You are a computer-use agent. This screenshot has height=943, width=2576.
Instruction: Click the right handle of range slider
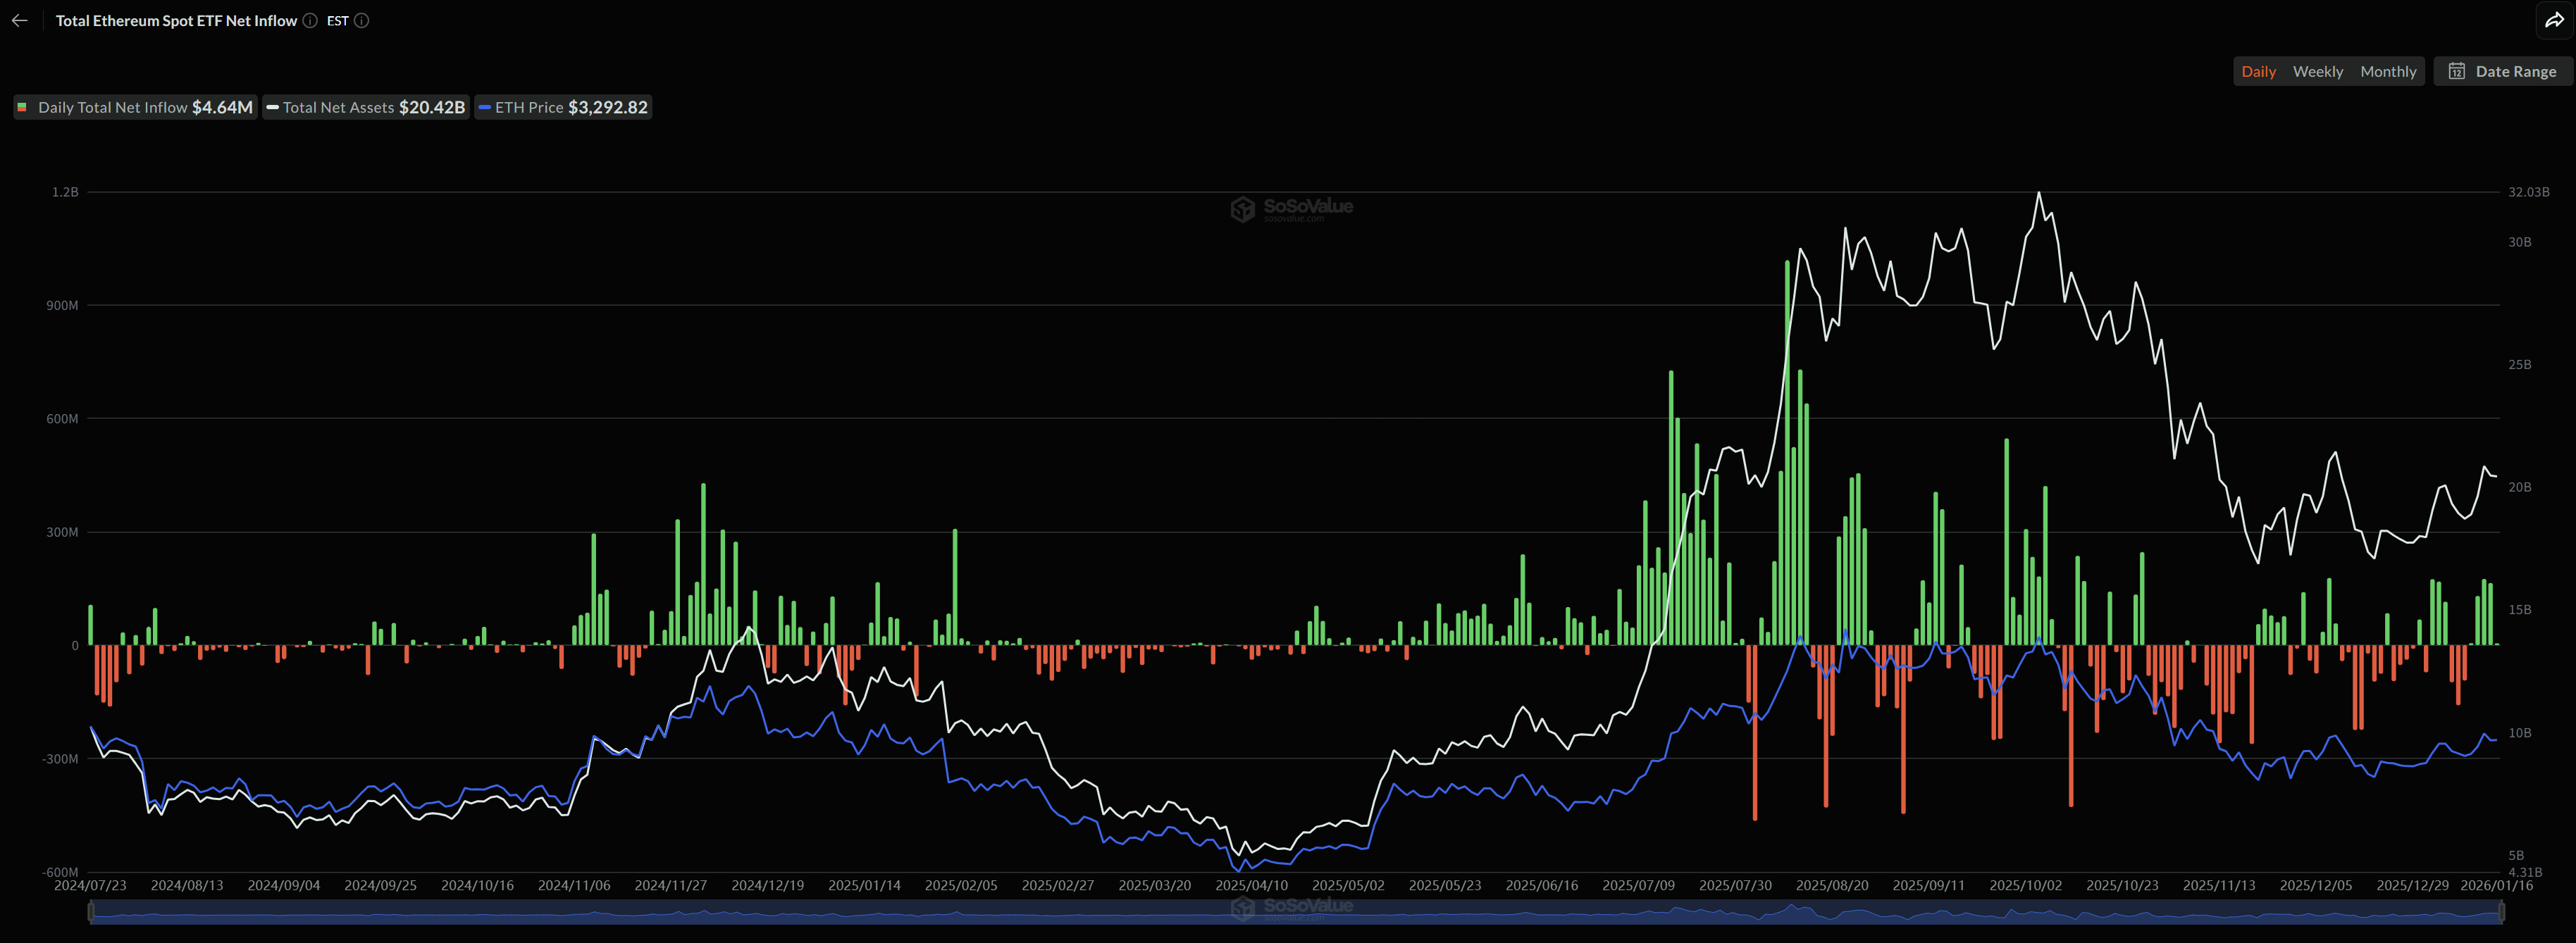pyautogui.click(x=2501, y=911)
